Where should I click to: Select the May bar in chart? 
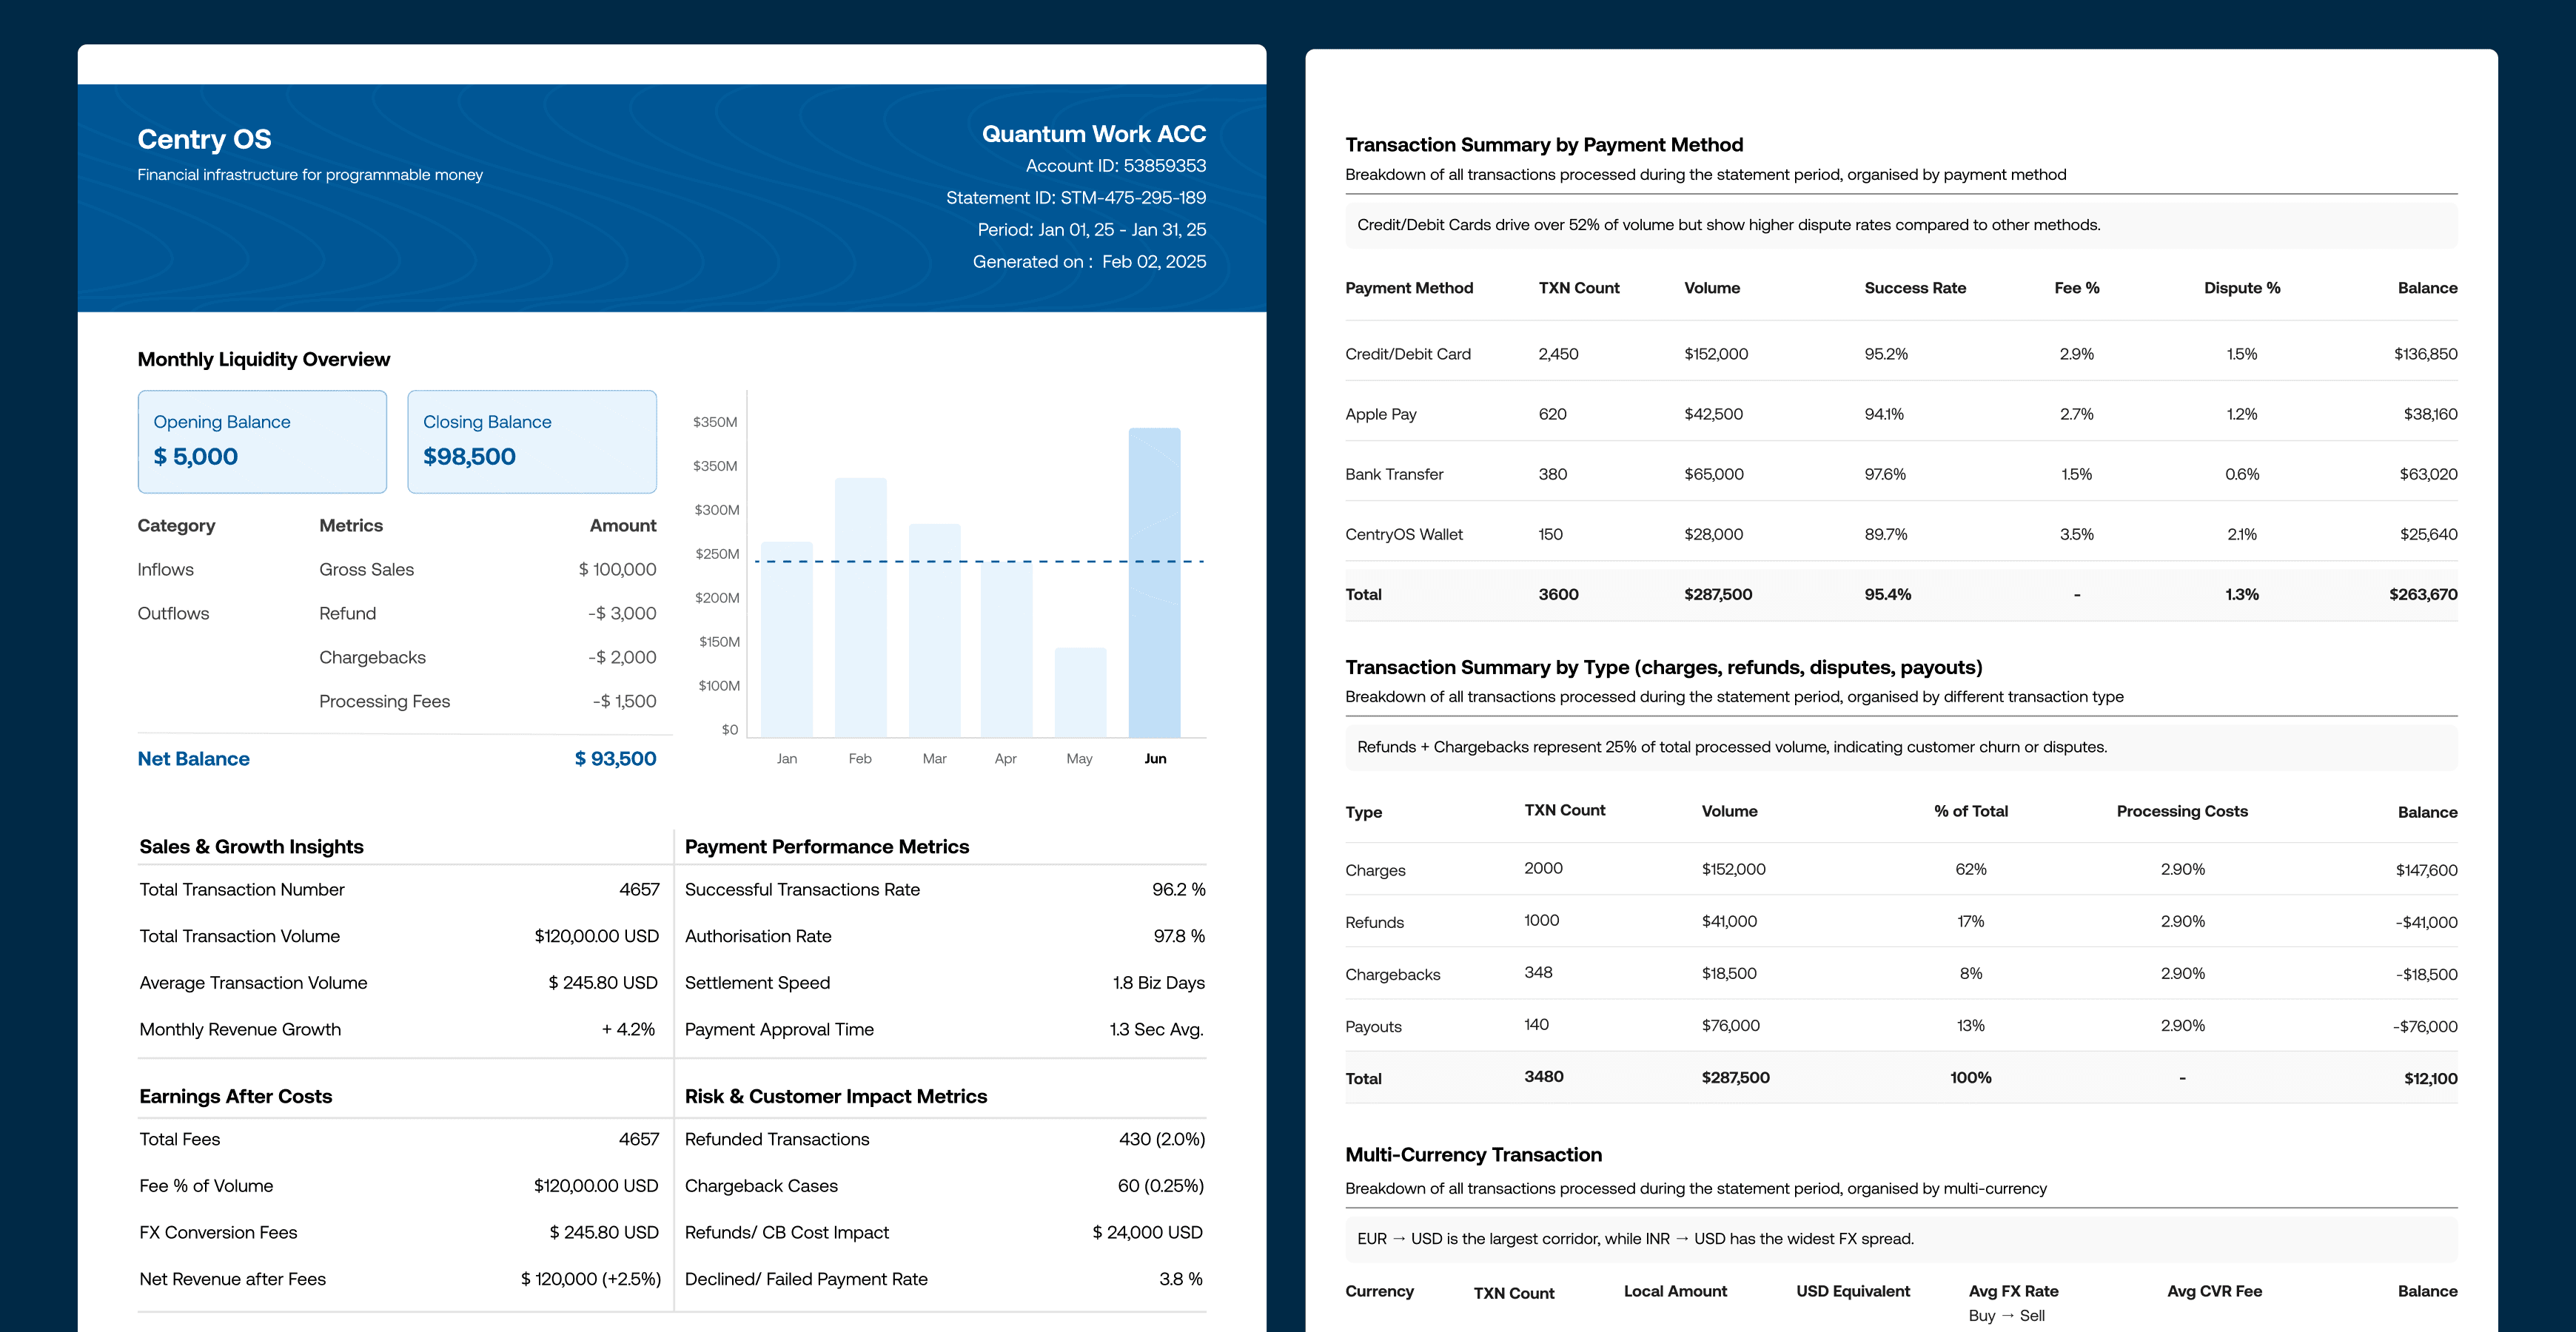click(x=1080, y=691)
